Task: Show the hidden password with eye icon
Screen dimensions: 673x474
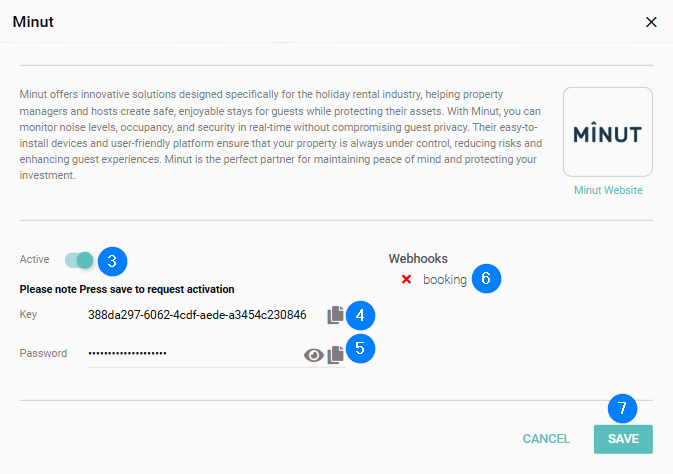Action: (314, 354)
